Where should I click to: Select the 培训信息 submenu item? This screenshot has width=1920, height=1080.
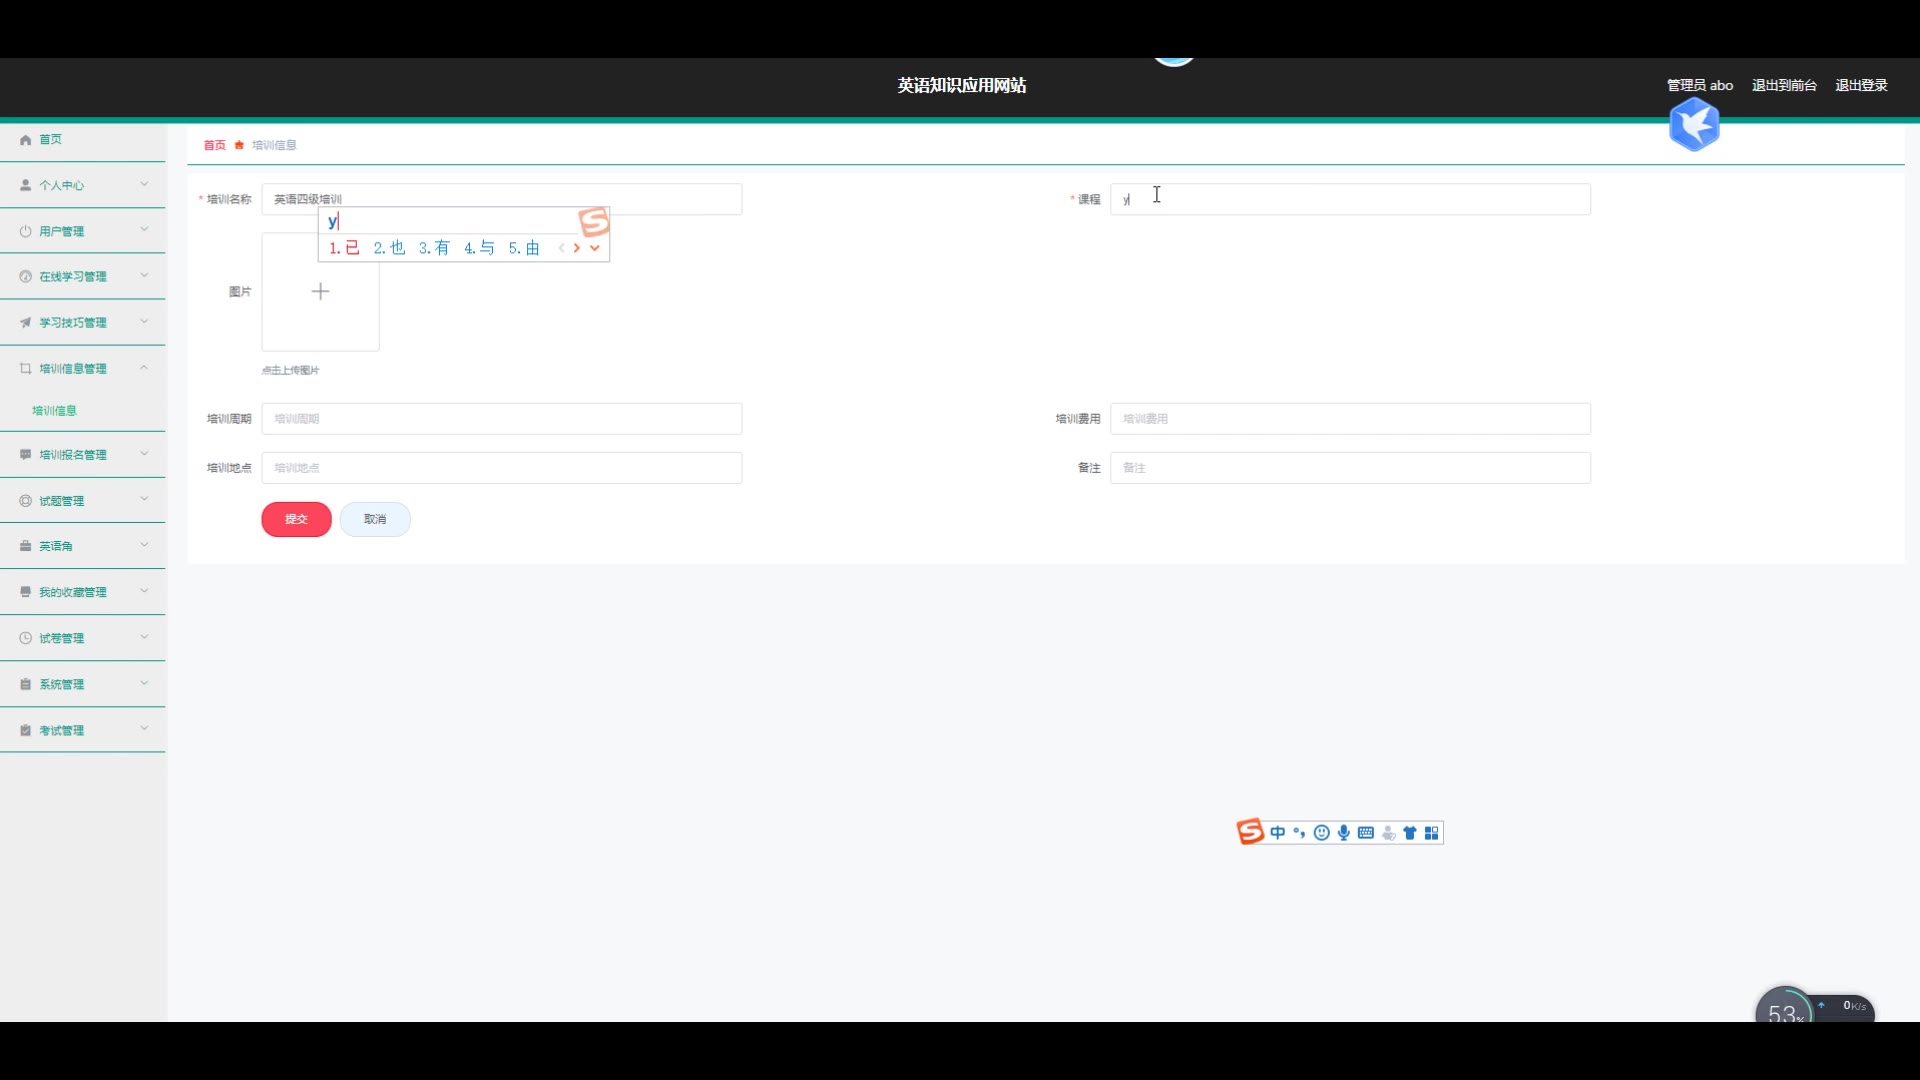pyautogui.click(x=54, y=411)
